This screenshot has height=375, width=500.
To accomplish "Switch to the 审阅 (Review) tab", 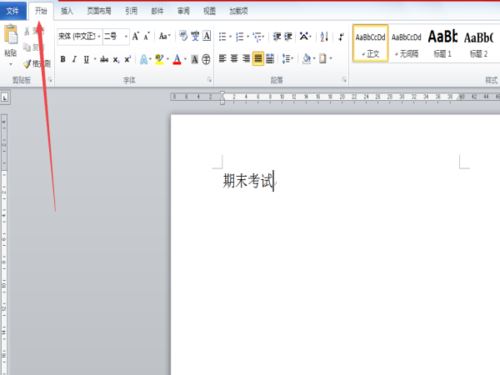I will (x=183, y=11).
